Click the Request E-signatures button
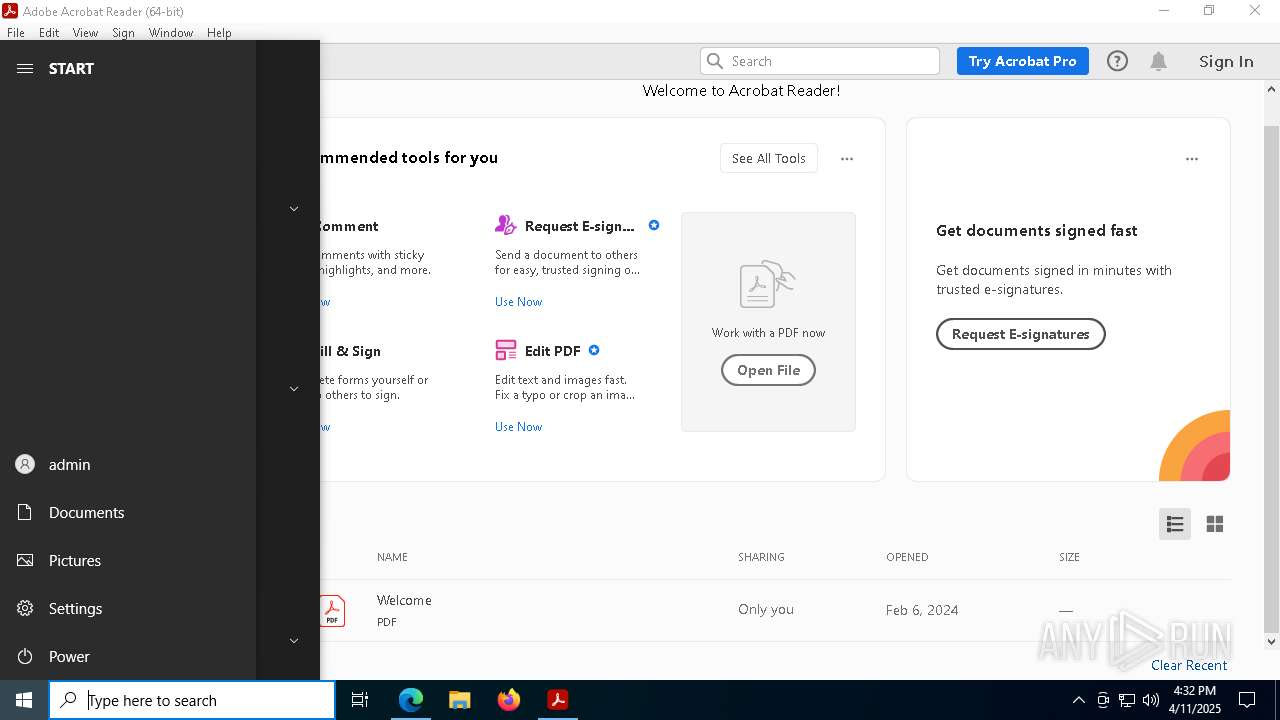 [1020, 334]
